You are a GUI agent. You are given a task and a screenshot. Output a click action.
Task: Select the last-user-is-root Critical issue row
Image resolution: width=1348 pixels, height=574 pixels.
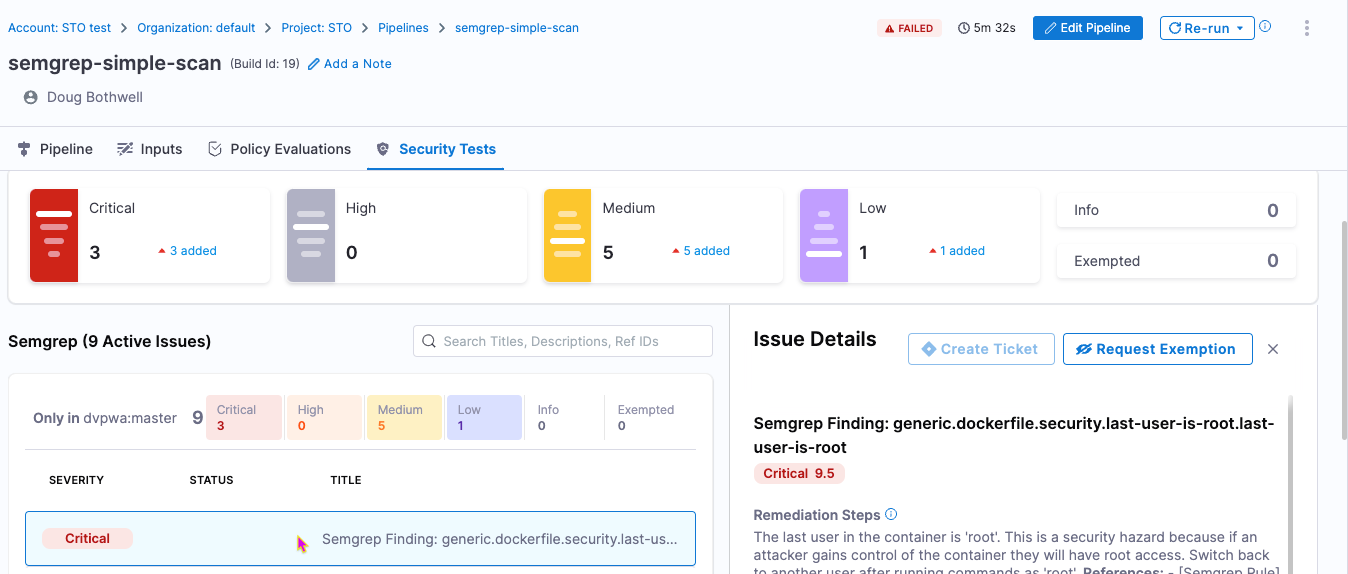tap(360, 539)
